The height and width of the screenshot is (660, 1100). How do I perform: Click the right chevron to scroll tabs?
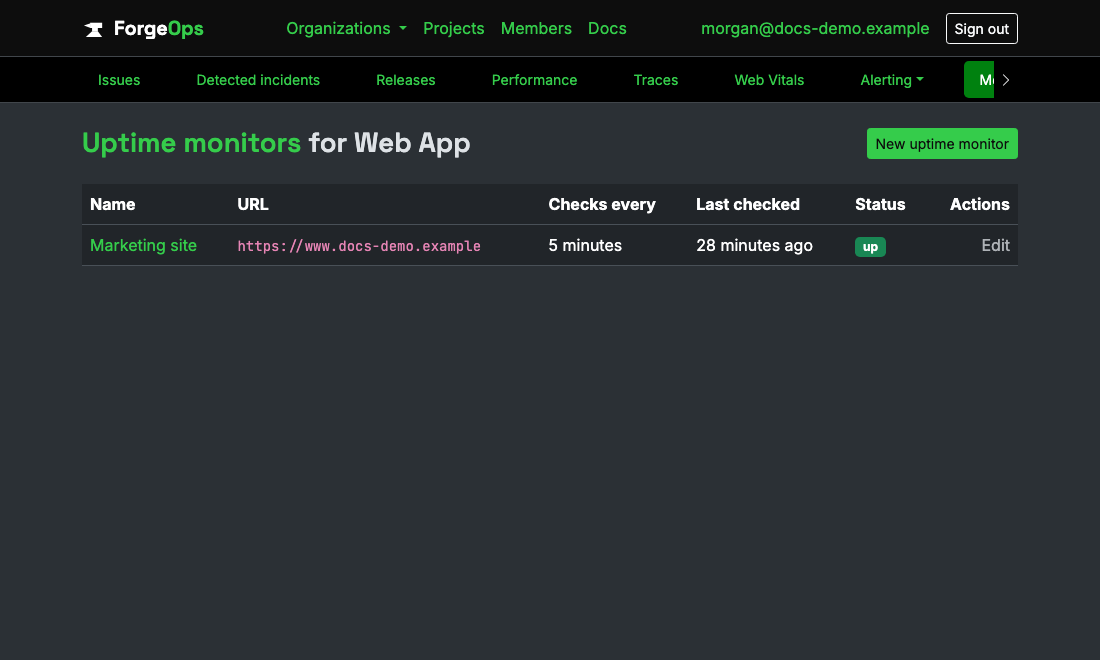point(1006,80)
